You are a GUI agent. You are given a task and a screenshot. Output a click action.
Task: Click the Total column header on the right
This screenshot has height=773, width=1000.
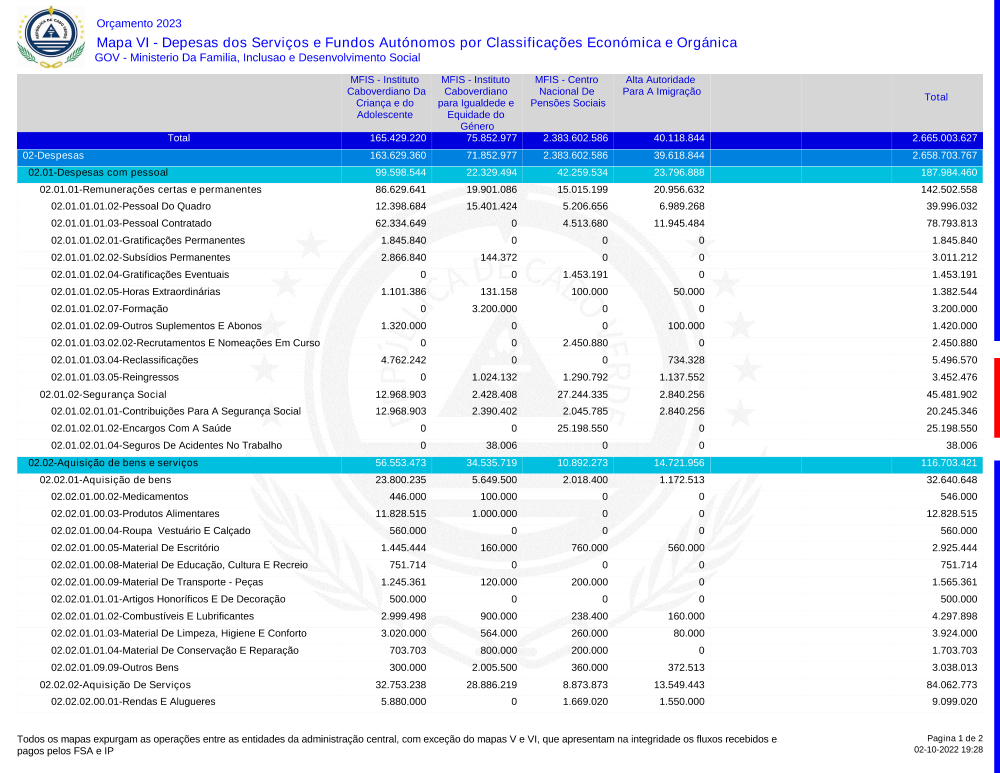tap(936, 97)
